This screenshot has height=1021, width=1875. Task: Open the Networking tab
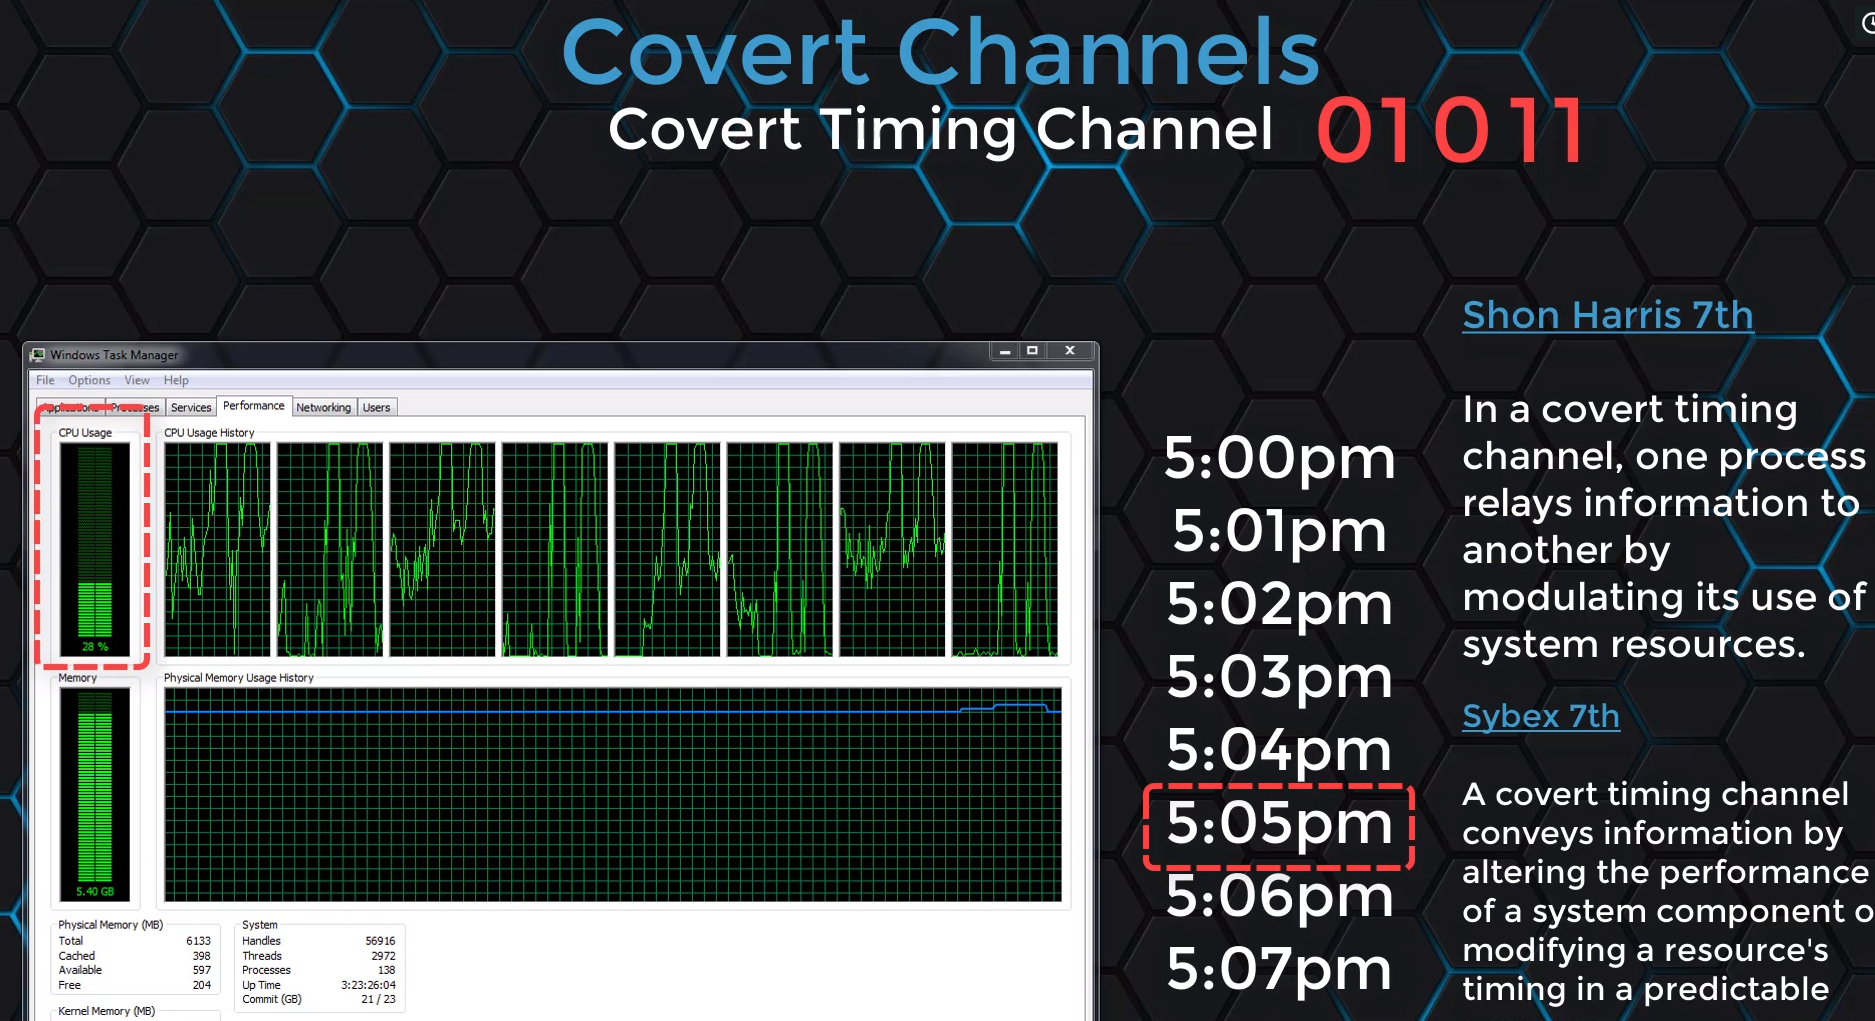click(323, 407)
